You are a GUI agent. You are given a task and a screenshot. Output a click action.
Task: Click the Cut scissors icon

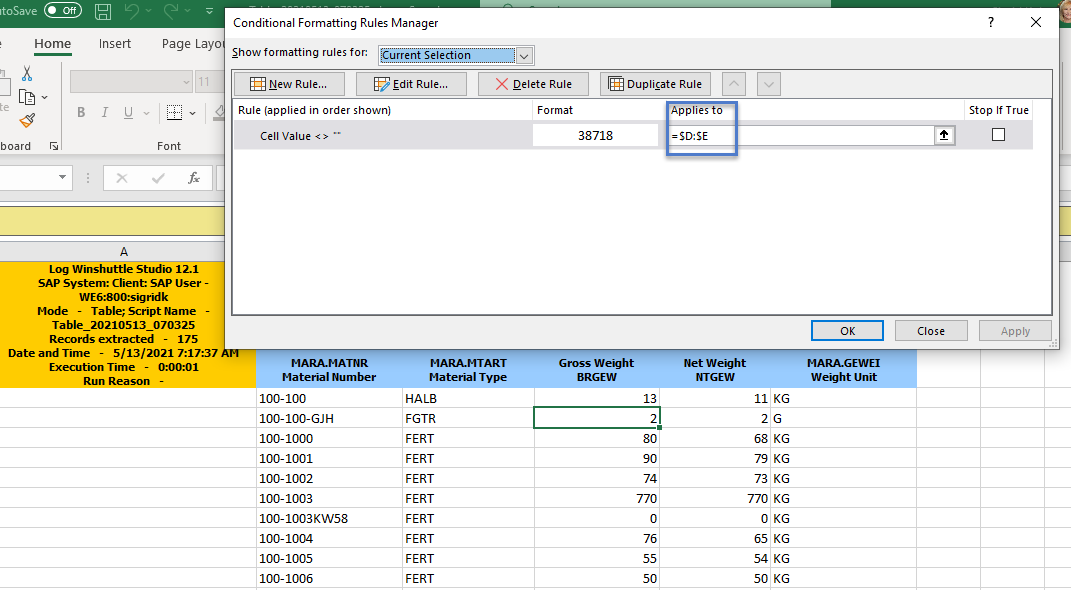(x=27, y=74)
